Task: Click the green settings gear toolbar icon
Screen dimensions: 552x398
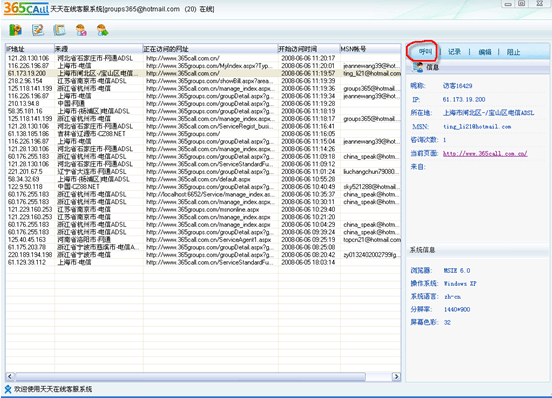Action: 15,30
